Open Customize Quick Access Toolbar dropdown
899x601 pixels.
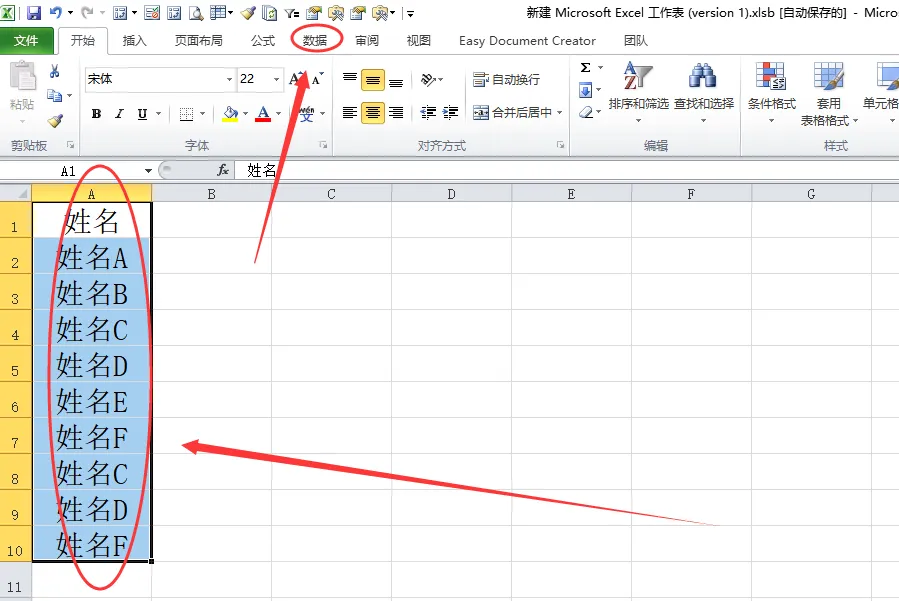tap(410, 13)
